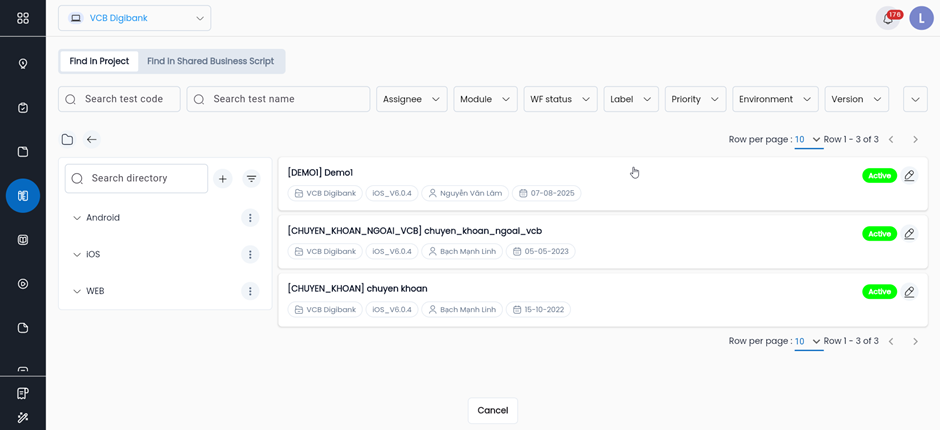This screenshot has height=430, width=940.
Task: Edit the CHUYEN_KHOAN chuyen khoan test case
Action: (909, 292)
